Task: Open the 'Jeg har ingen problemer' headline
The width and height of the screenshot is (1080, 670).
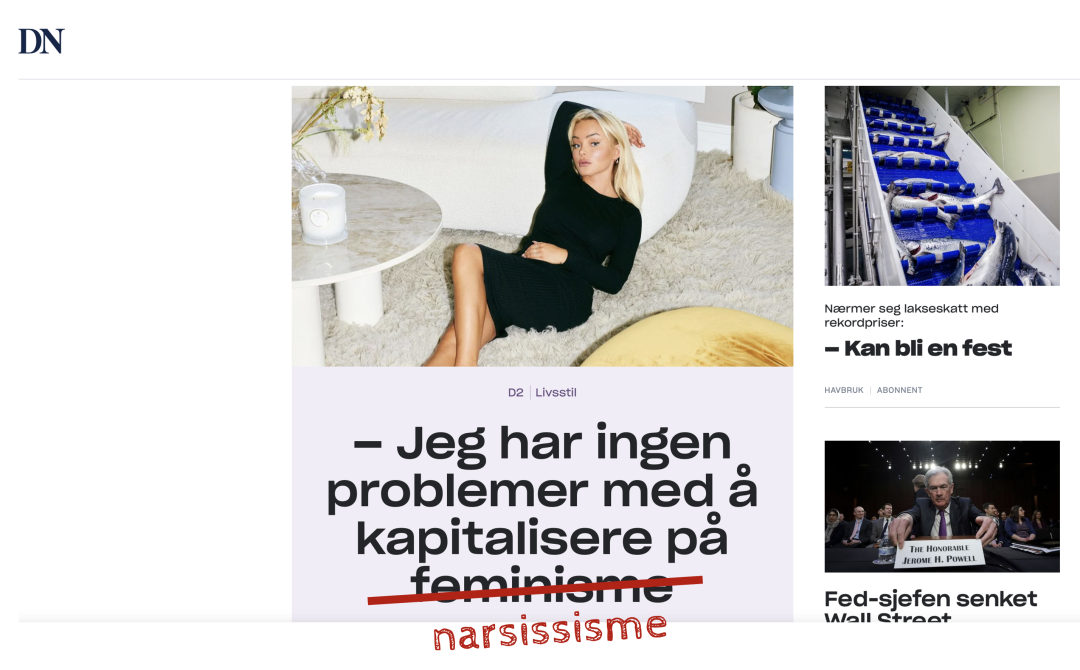Action: point(542,513)
